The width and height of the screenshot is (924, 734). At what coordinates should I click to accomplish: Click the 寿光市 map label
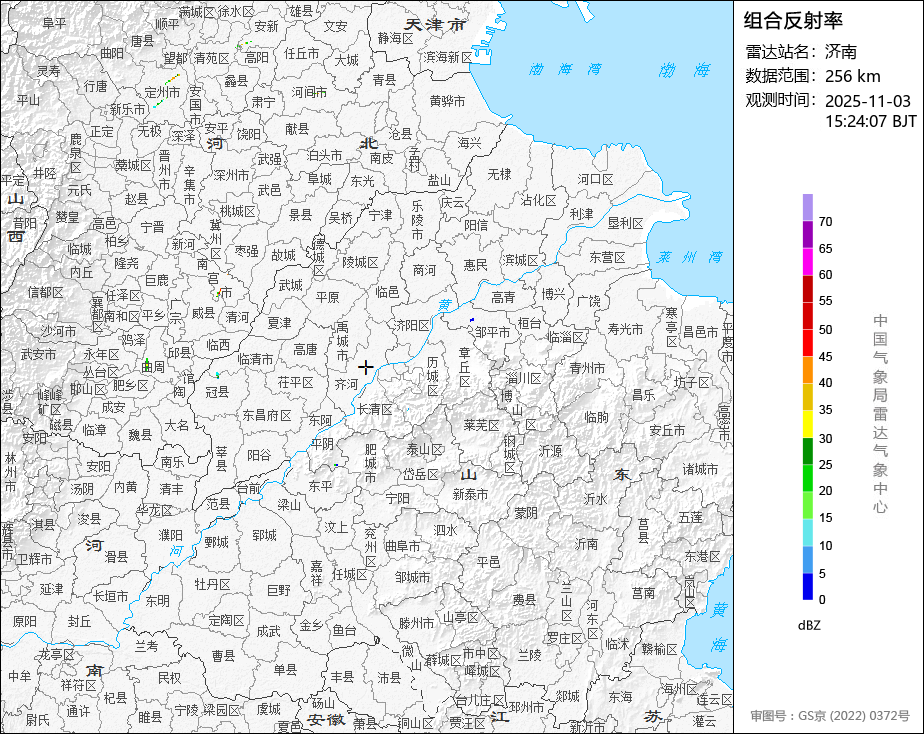tap(625, 329)
